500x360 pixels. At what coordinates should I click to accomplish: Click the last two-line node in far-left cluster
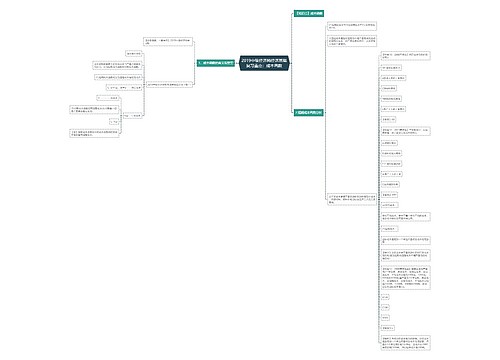point(94,133)
